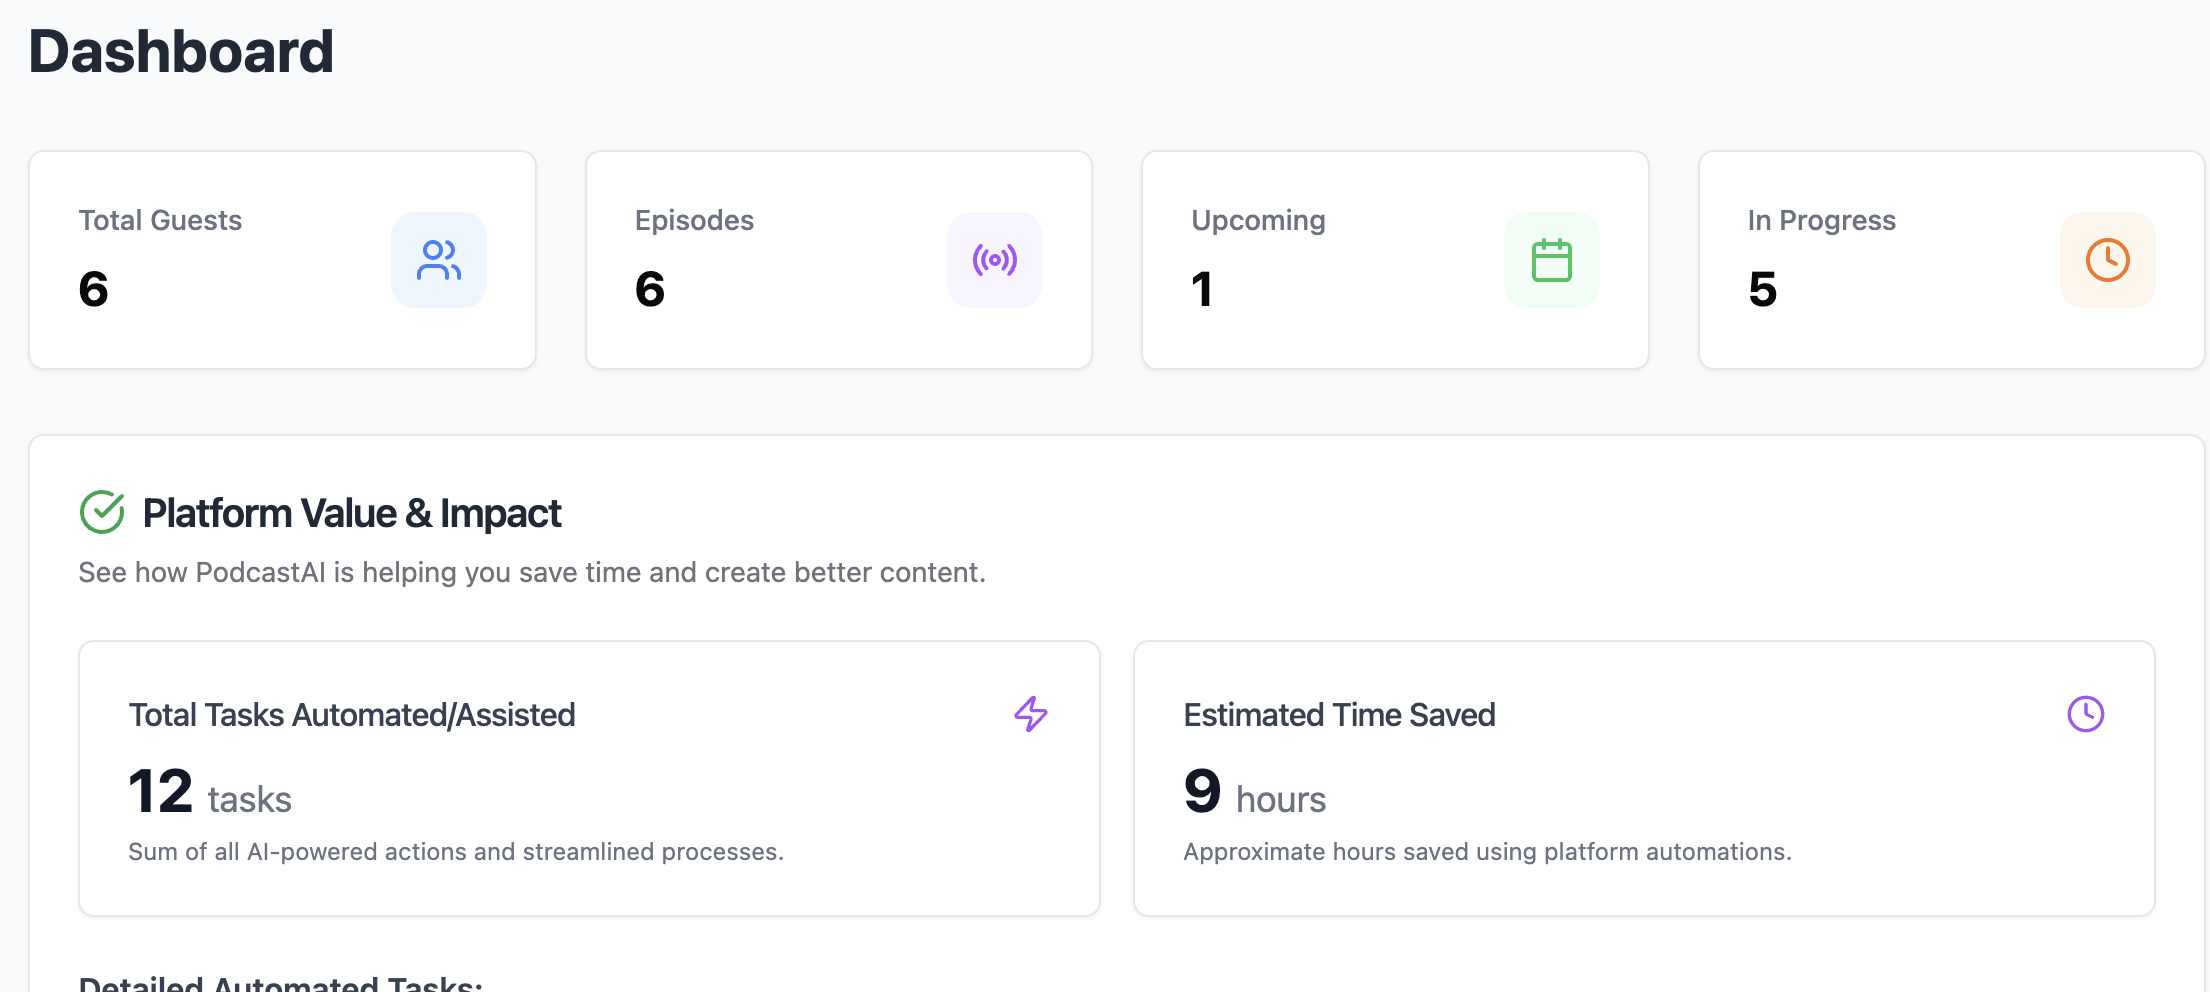Click the Dashboard page heading

(181, 52)
